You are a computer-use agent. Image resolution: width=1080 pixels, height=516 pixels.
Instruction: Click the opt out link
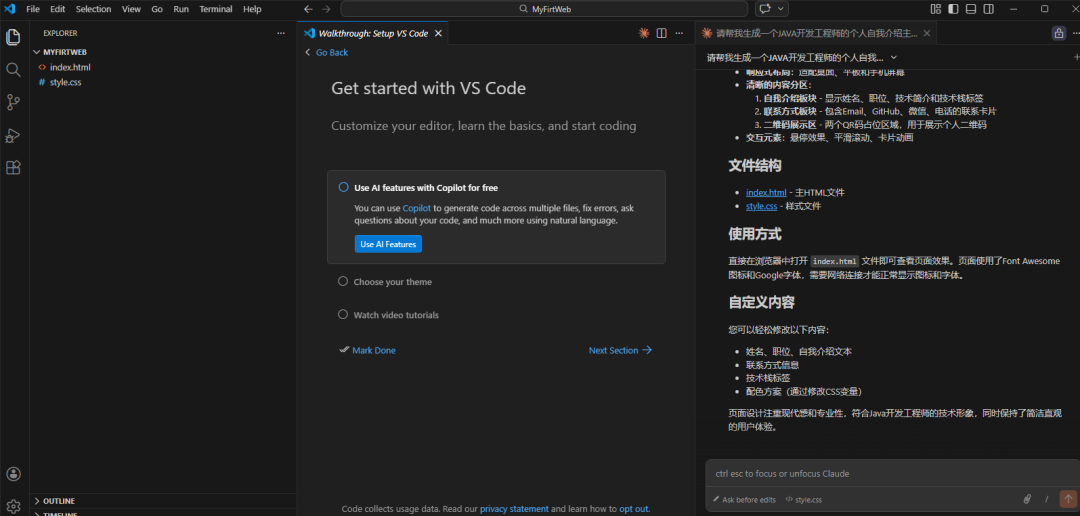[634, 509]
